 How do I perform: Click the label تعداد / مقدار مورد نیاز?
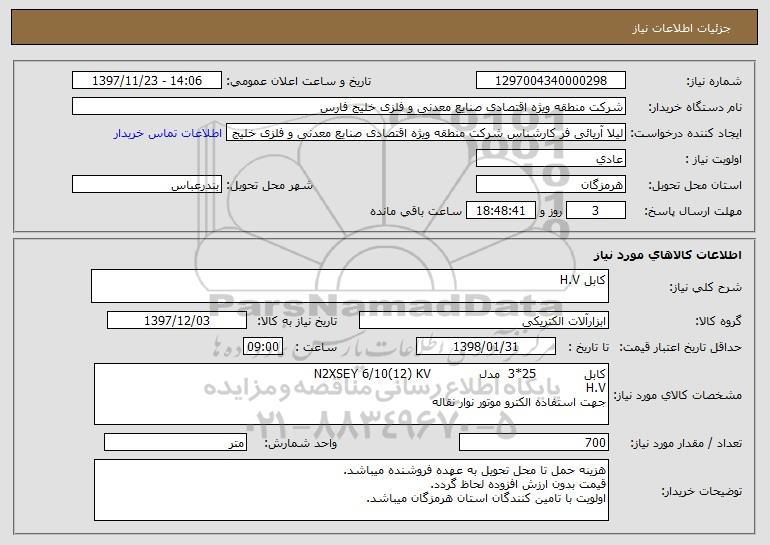click(686, 443)
